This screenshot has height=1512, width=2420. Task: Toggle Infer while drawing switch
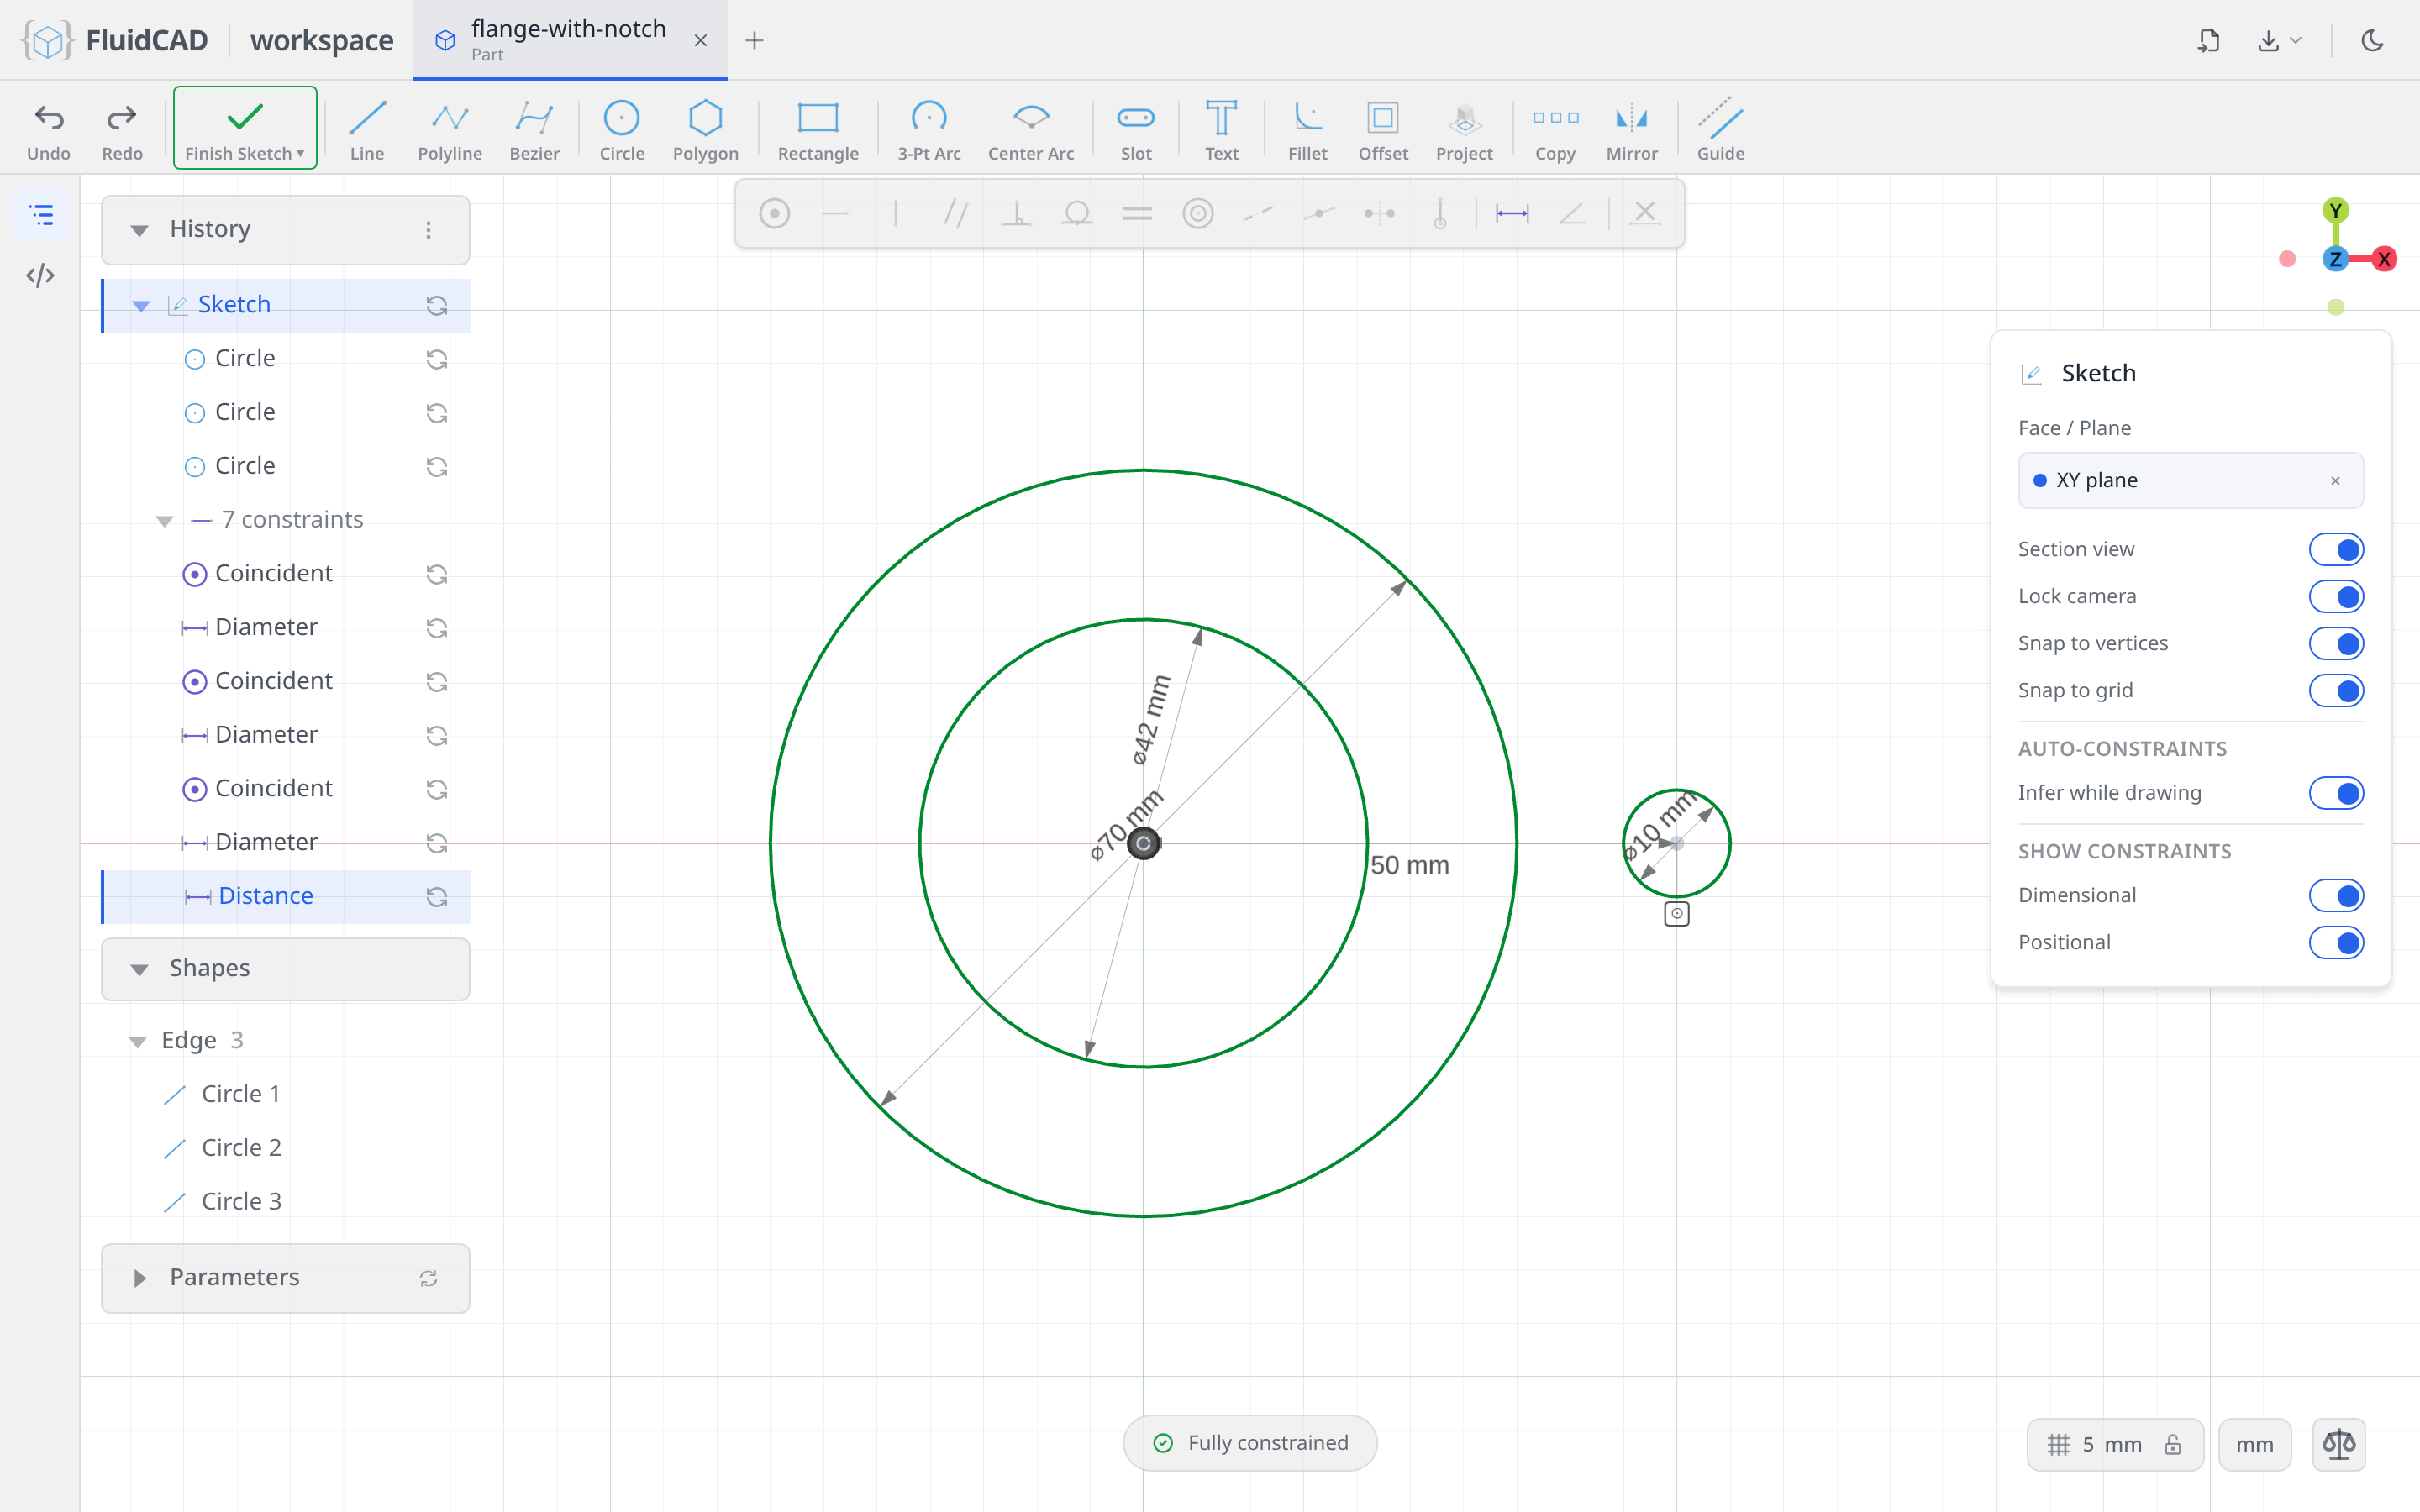pos(2336,793)
